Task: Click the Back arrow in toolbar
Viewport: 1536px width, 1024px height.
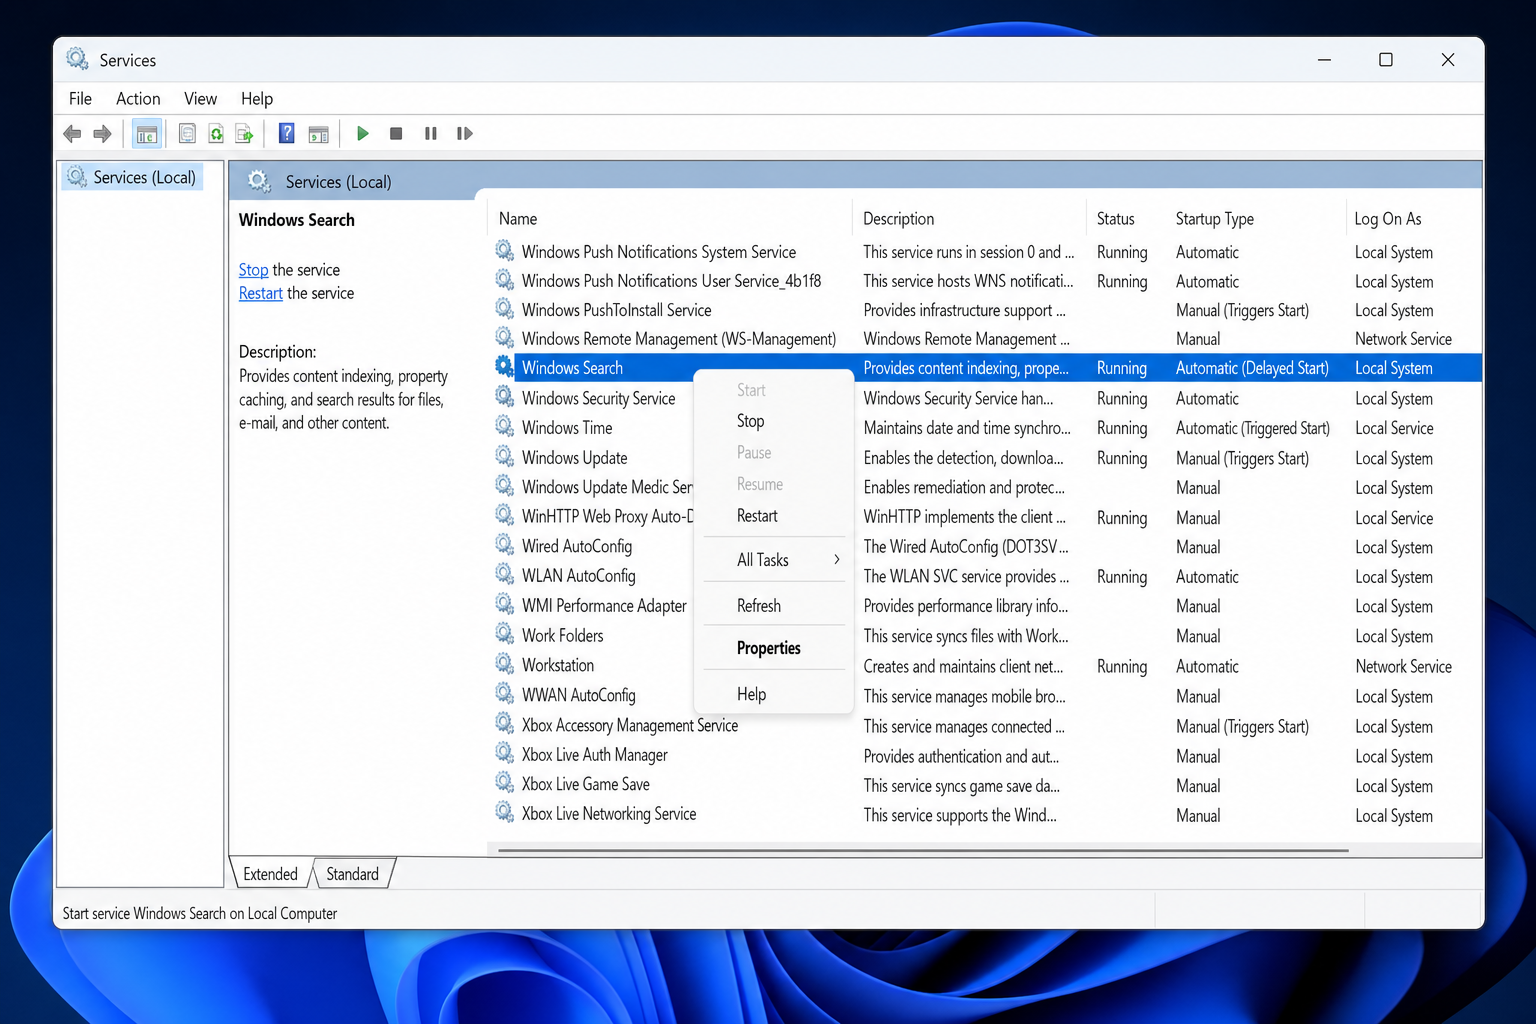Action: click(x=72, y=133)
